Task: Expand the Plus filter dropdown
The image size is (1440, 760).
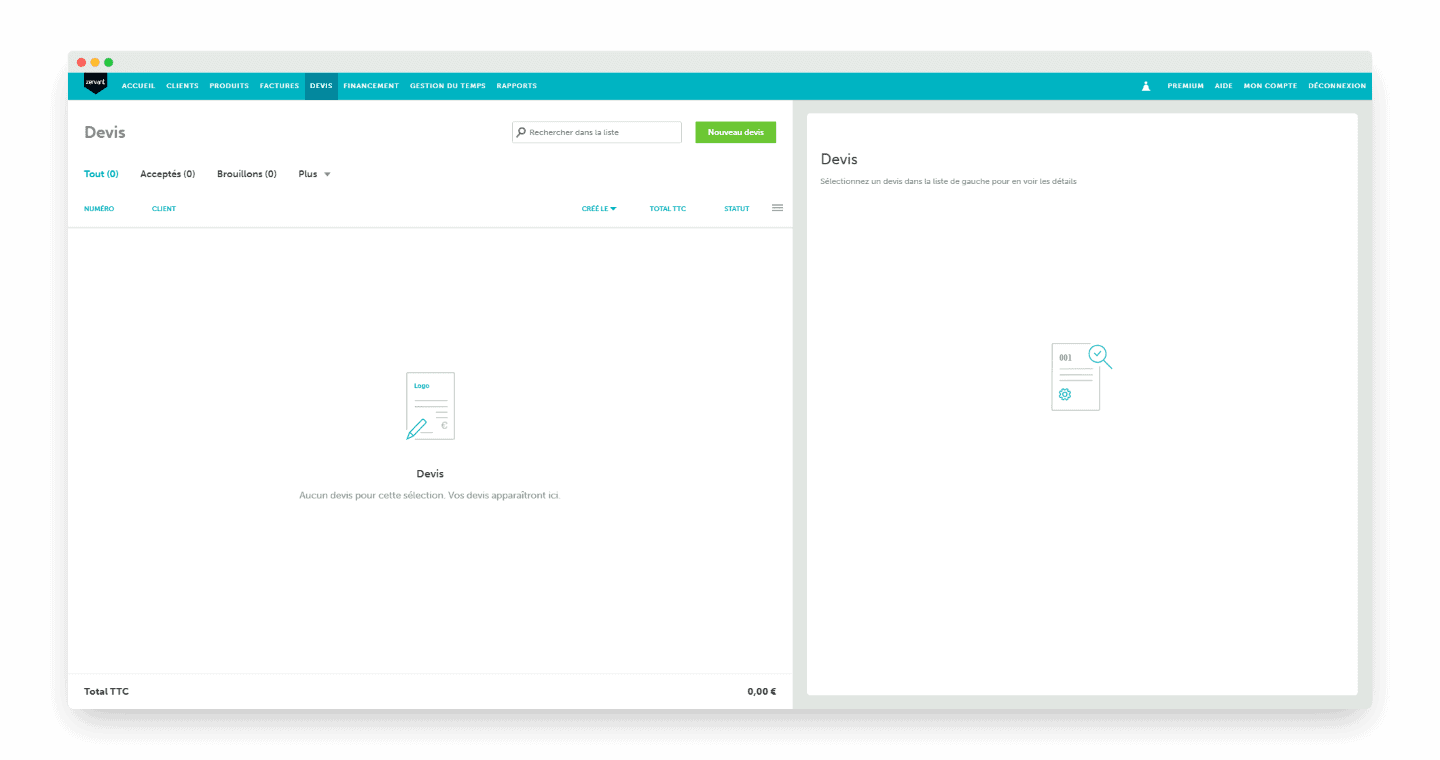Action: click(x=314, y=174)
